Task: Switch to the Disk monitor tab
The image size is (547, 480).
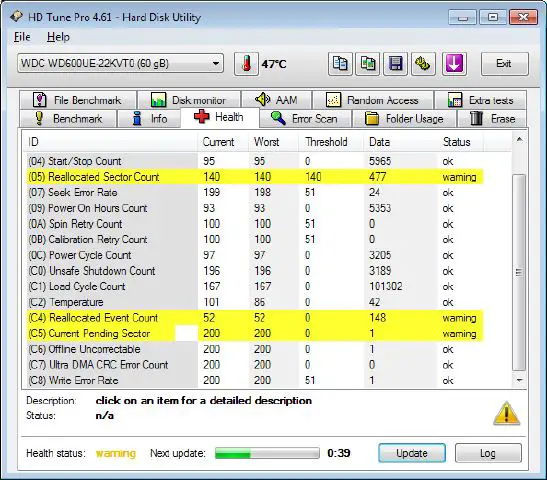Action: (x=189, y=100)
